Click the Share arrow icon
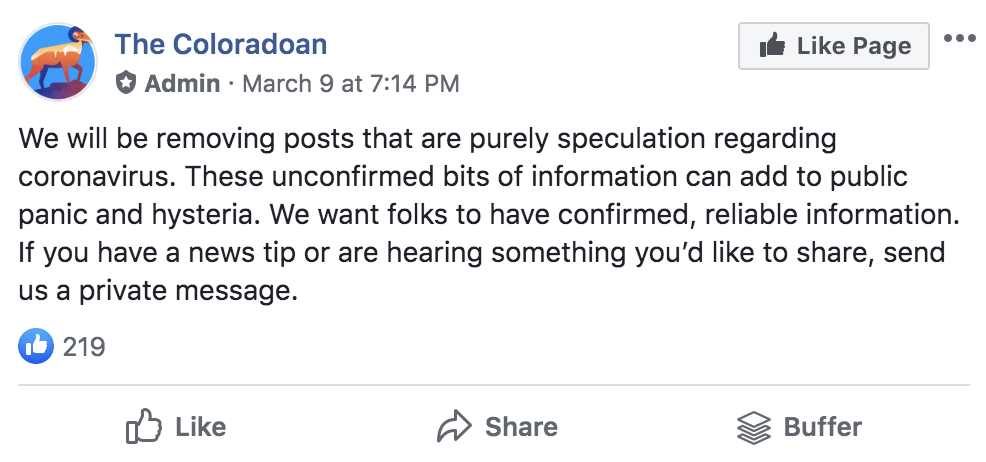 [454, 427]
